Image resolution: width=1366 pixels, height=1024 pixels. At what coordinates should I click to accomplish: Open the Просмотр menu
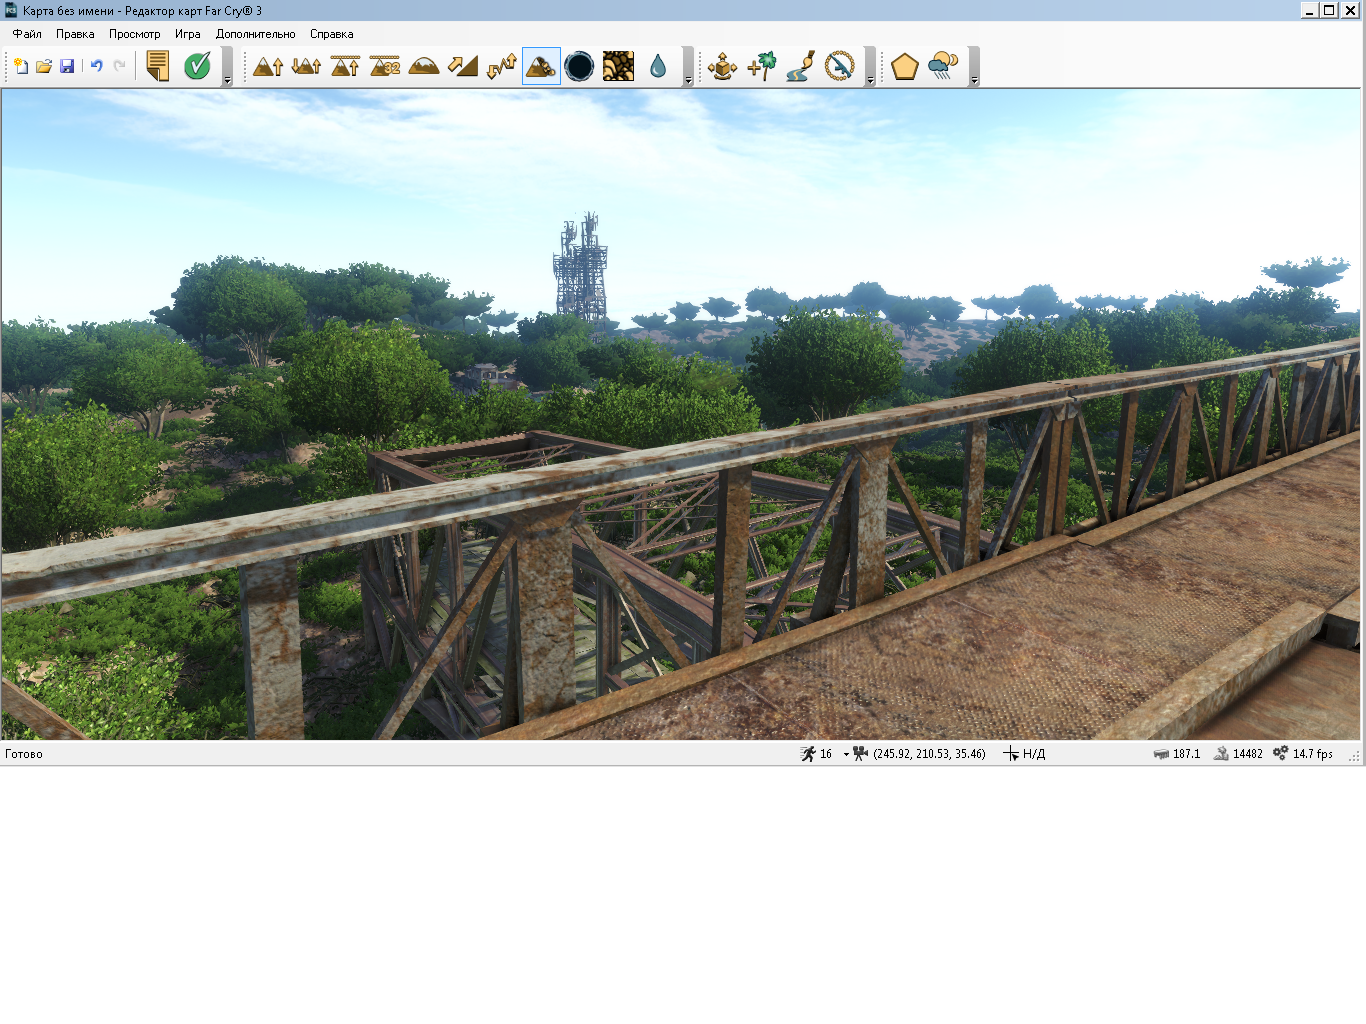(135, 34)
